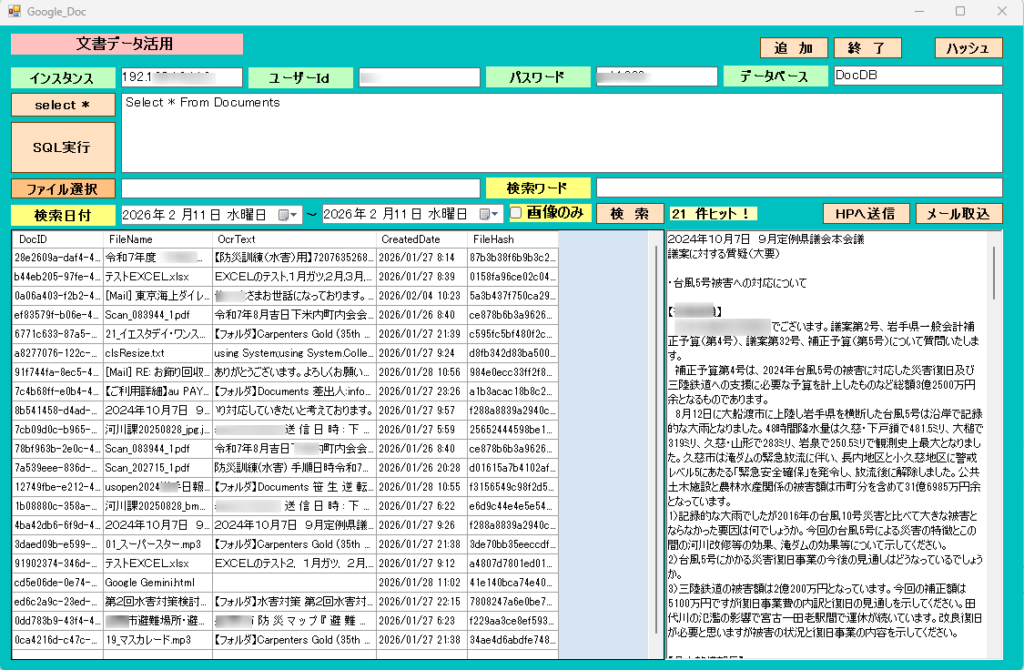Focus the 検索ワード text input field
The image size is (1024, 670).
799,188
